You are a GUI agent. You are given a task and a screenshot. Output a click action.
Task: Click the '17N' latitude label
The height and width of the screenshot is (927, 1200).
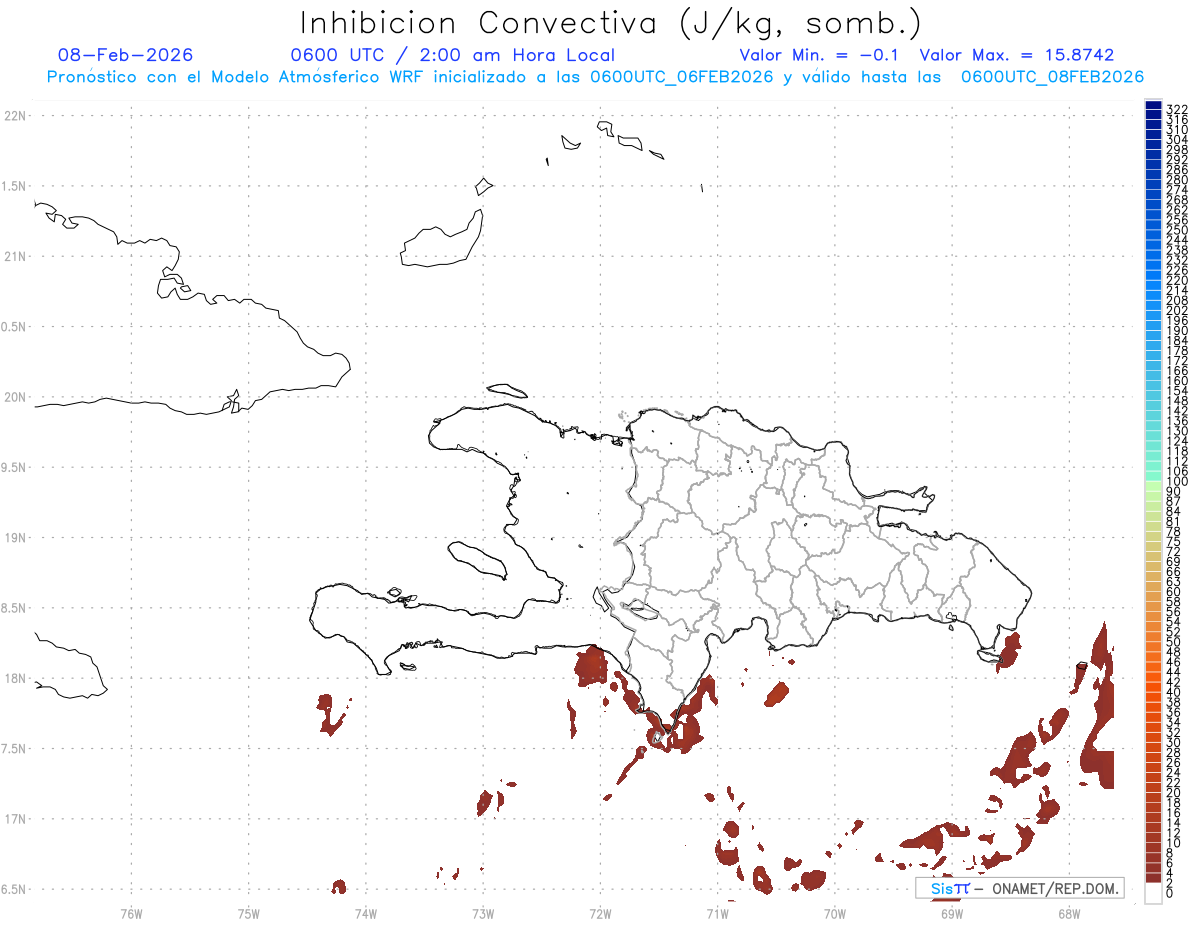[x=14, y=818]
